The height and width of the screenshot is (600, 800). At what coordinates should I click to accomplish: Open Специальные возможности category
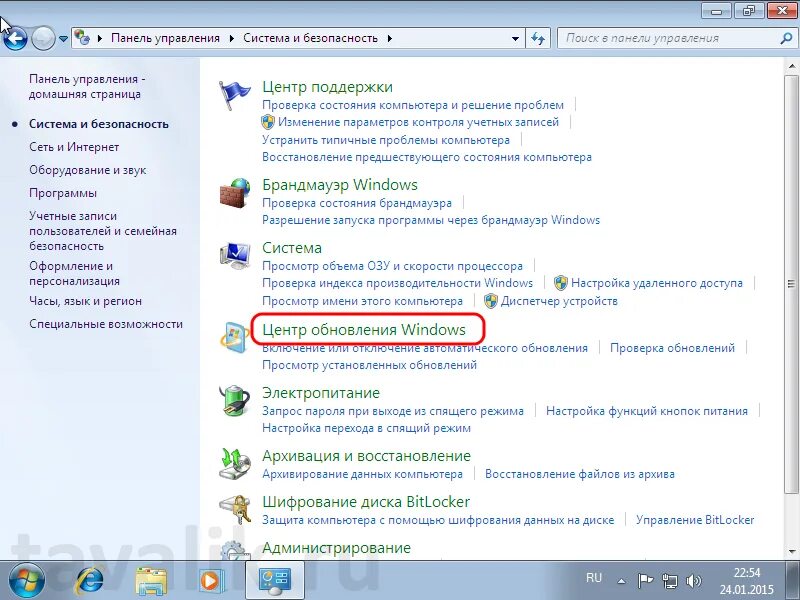pyautogui.click(x=106, y=324)
